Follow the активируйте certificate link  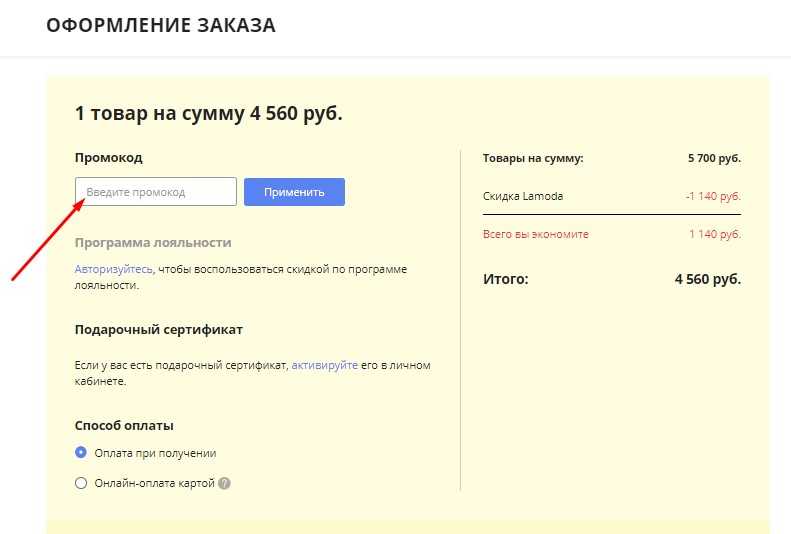pyautogui.click(x=324, y=365)
